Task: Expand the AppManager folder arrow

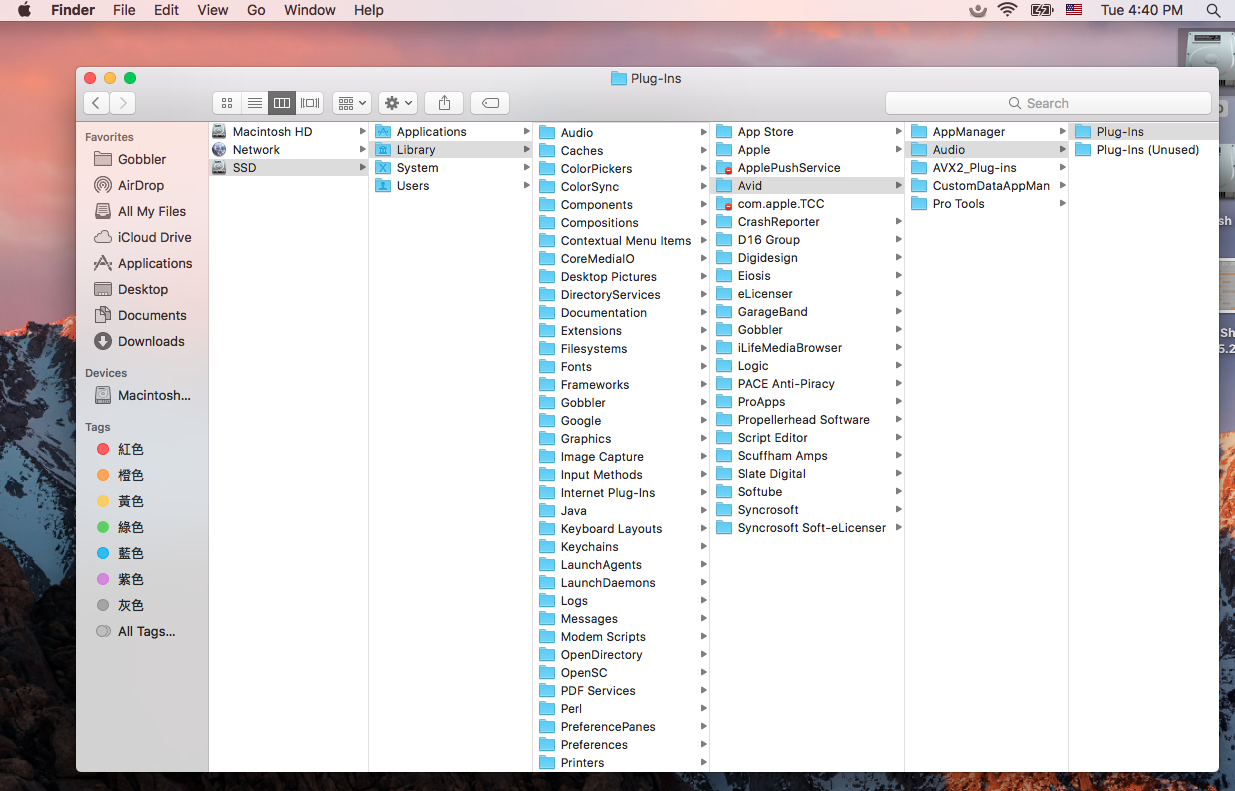Action: (1063, 132)
